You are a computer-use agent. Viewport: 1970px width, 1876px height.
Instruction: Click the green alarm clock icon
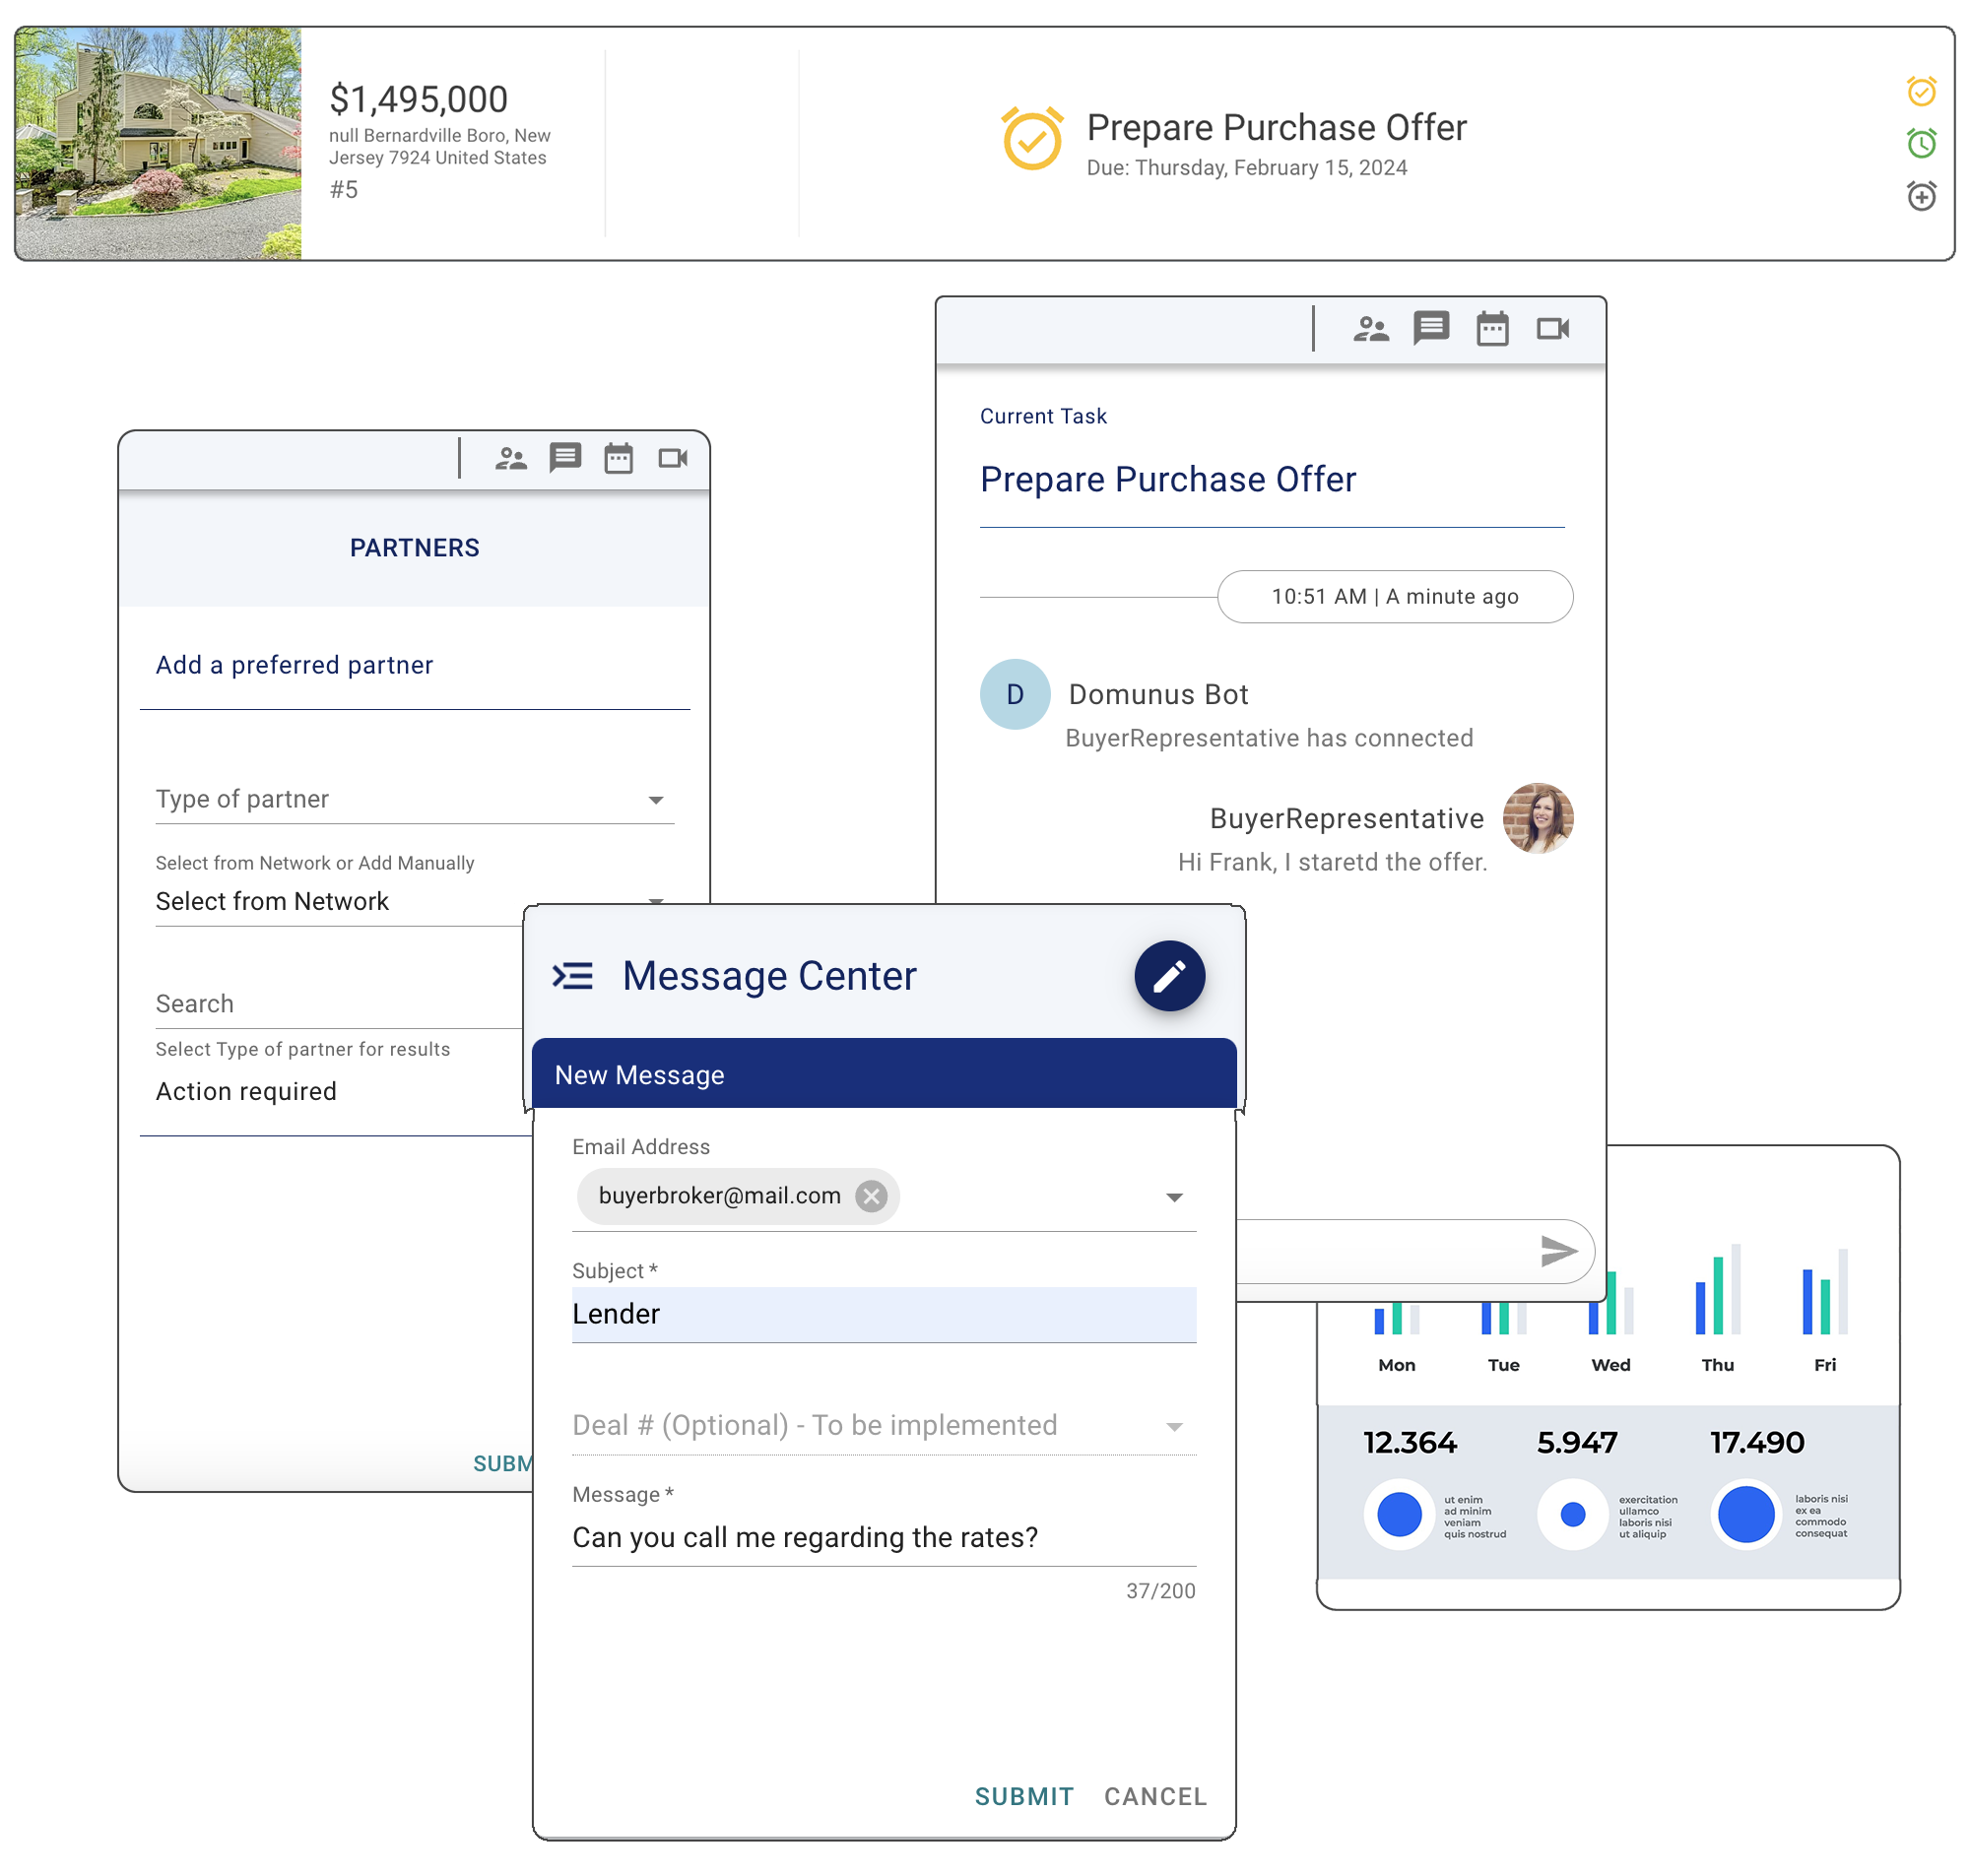click(x=1920, y=143)
